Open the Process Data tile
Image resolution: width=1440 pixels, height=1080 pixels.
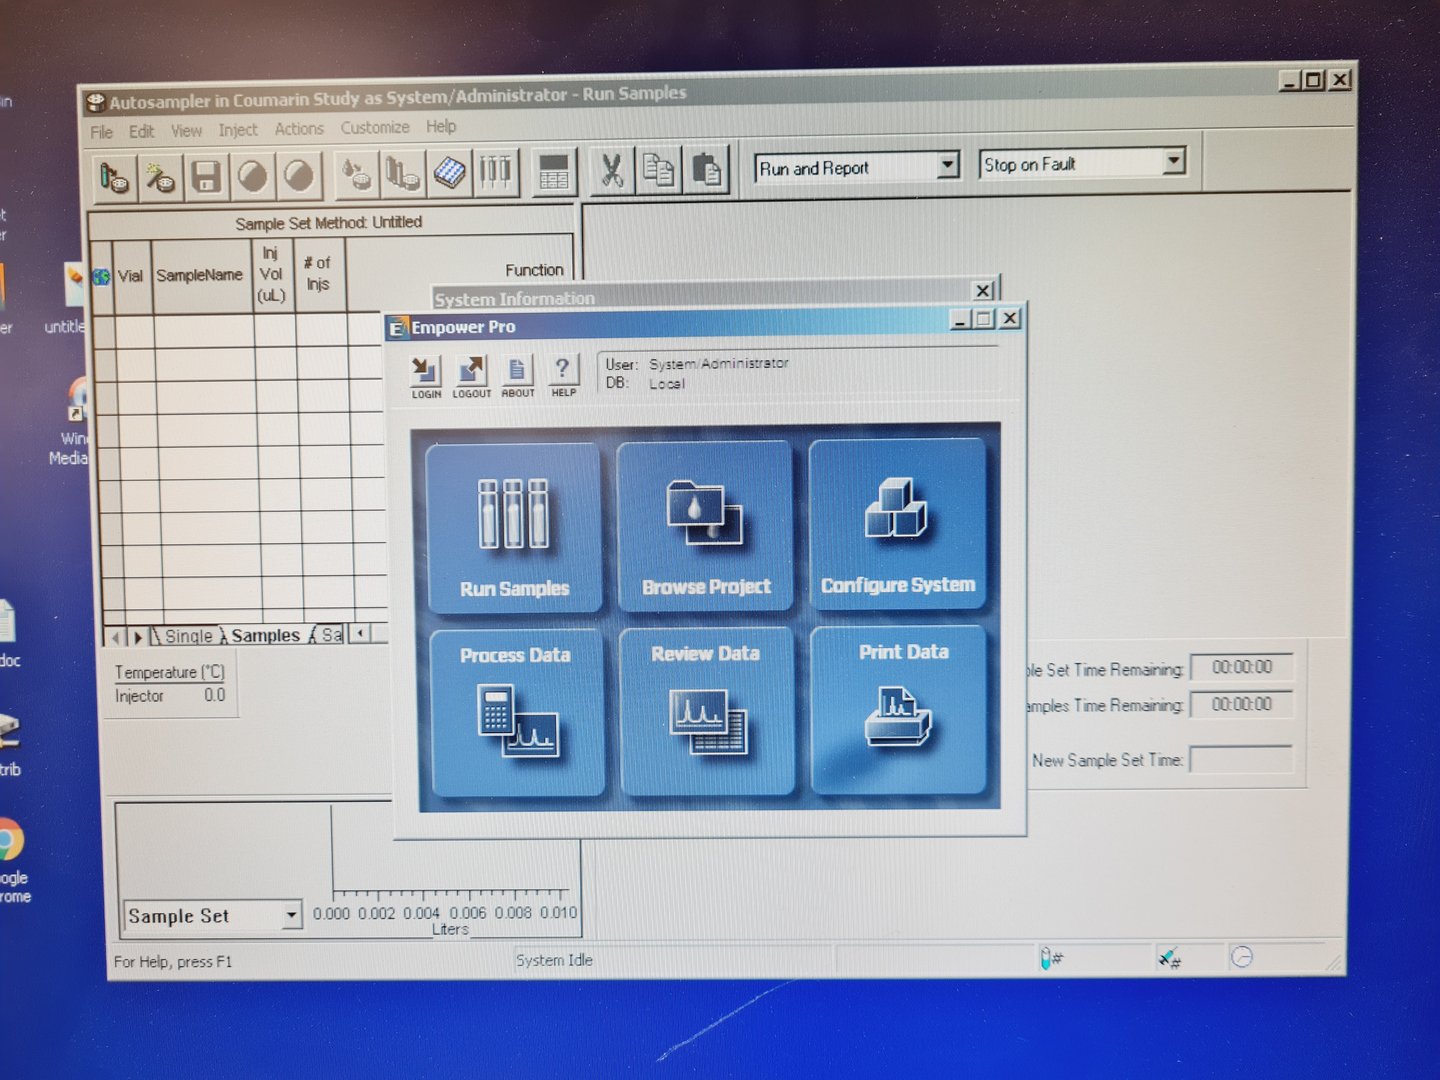(x=516, y=711)
